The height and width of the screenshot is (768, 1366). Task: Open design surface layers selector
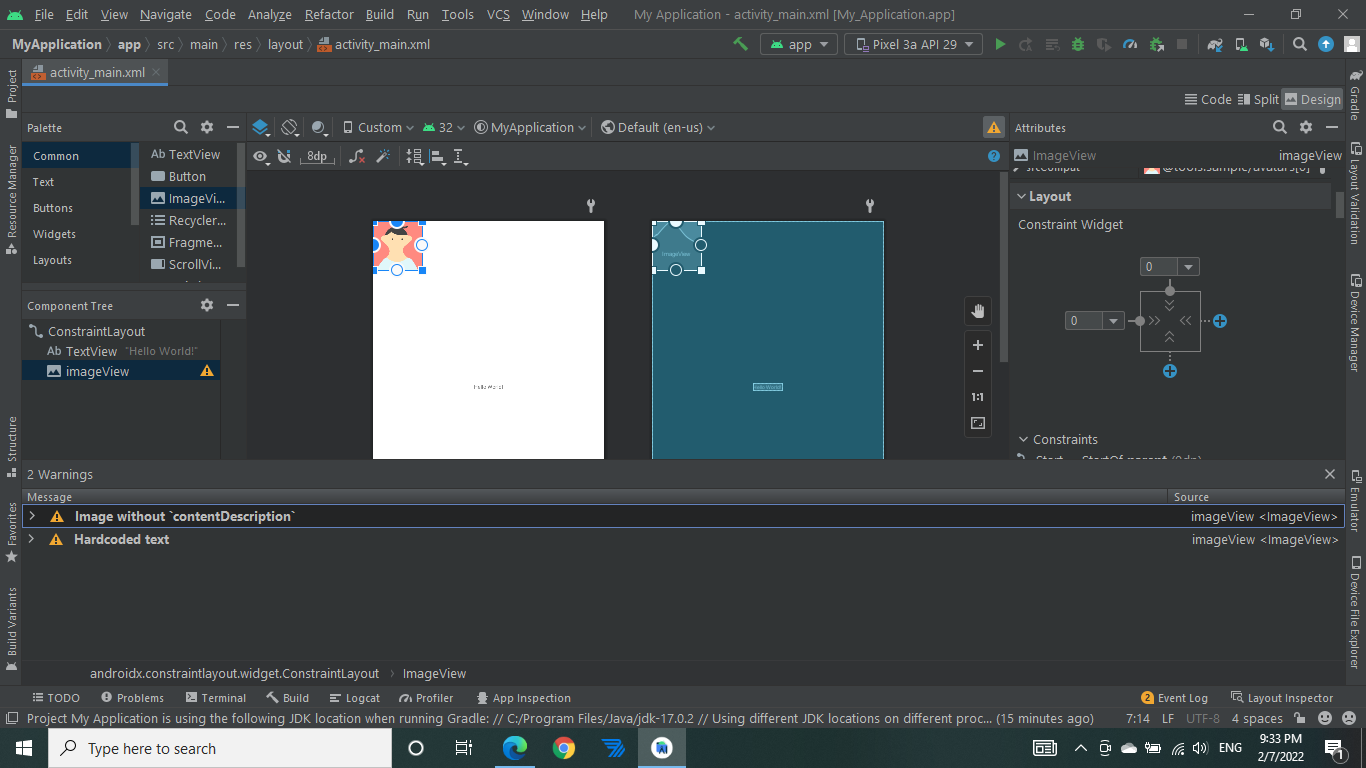[261, 127]
